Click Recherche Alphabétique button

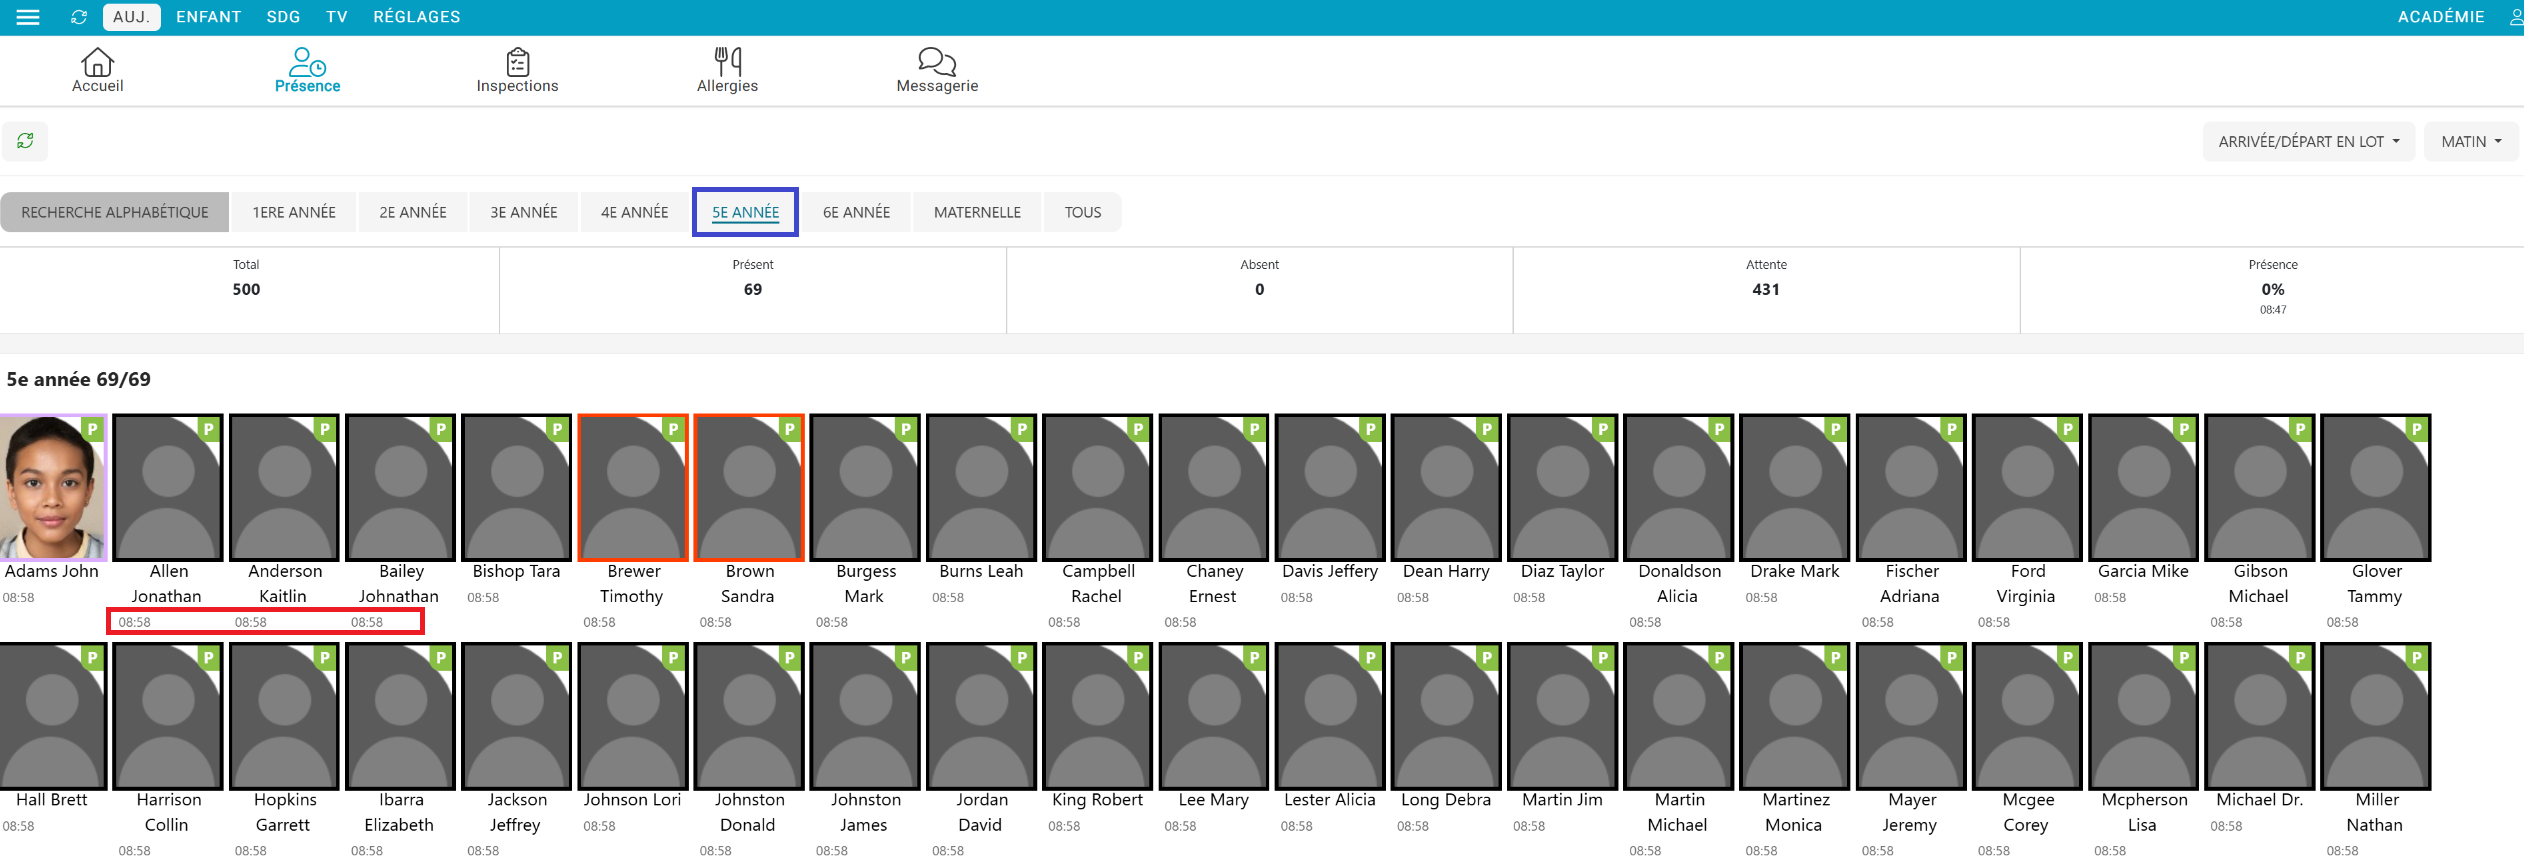pyautogui.click(x=115, y=212)
